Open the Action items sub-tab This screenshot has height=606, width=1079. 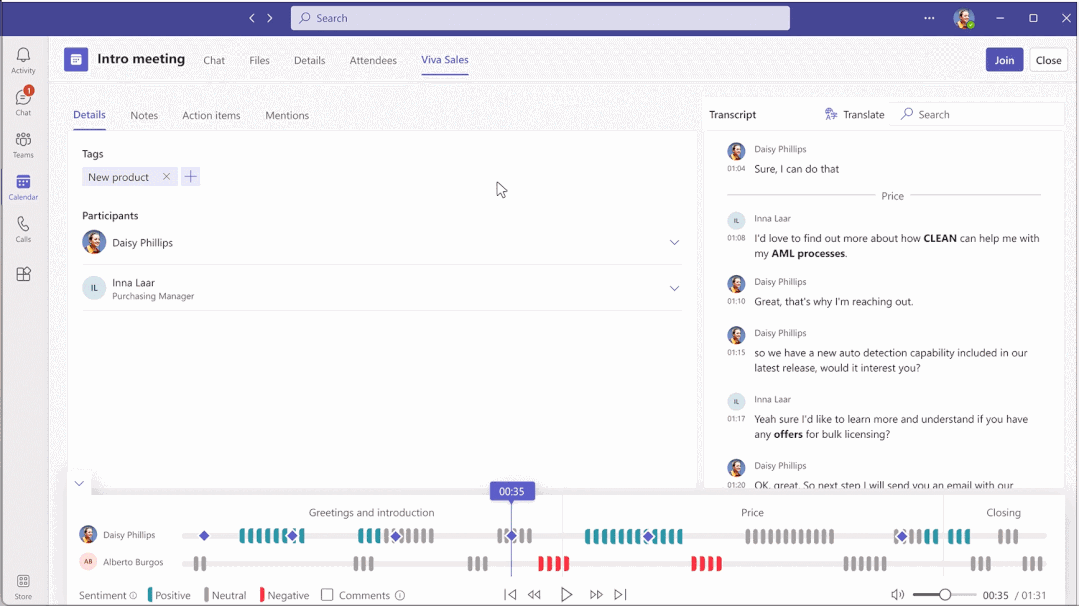point(211,115)
